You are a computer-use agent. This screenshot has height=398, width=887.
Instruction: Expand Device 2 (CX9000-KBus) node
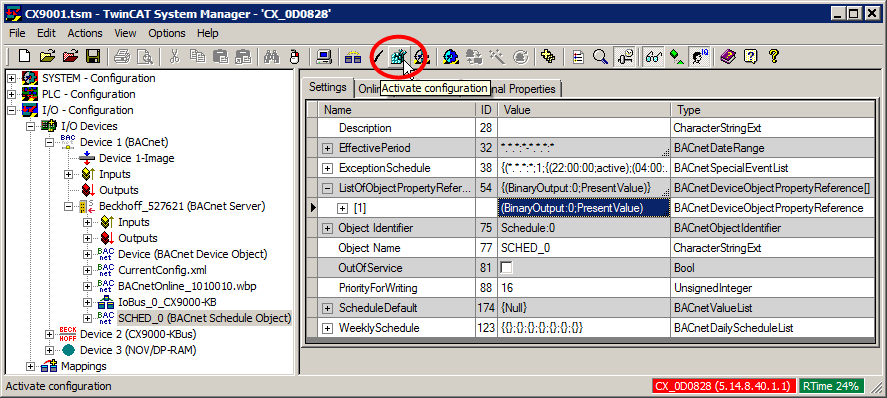click(49, 334)
